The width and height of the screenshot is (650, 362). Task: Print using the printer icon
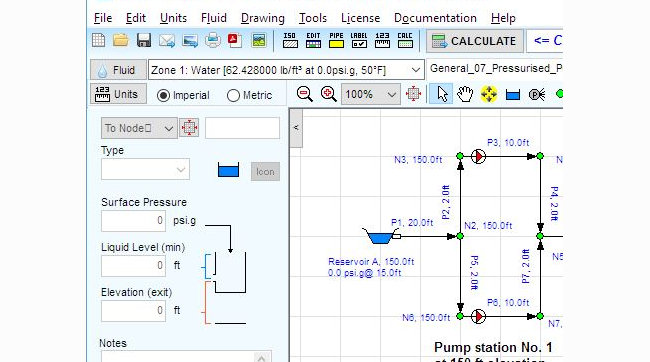pyautogui.click(x=213, y=41)
